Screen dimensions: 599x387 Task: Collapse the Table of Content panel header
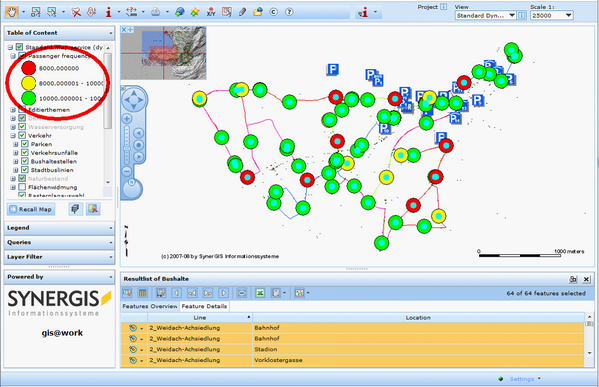59,33
